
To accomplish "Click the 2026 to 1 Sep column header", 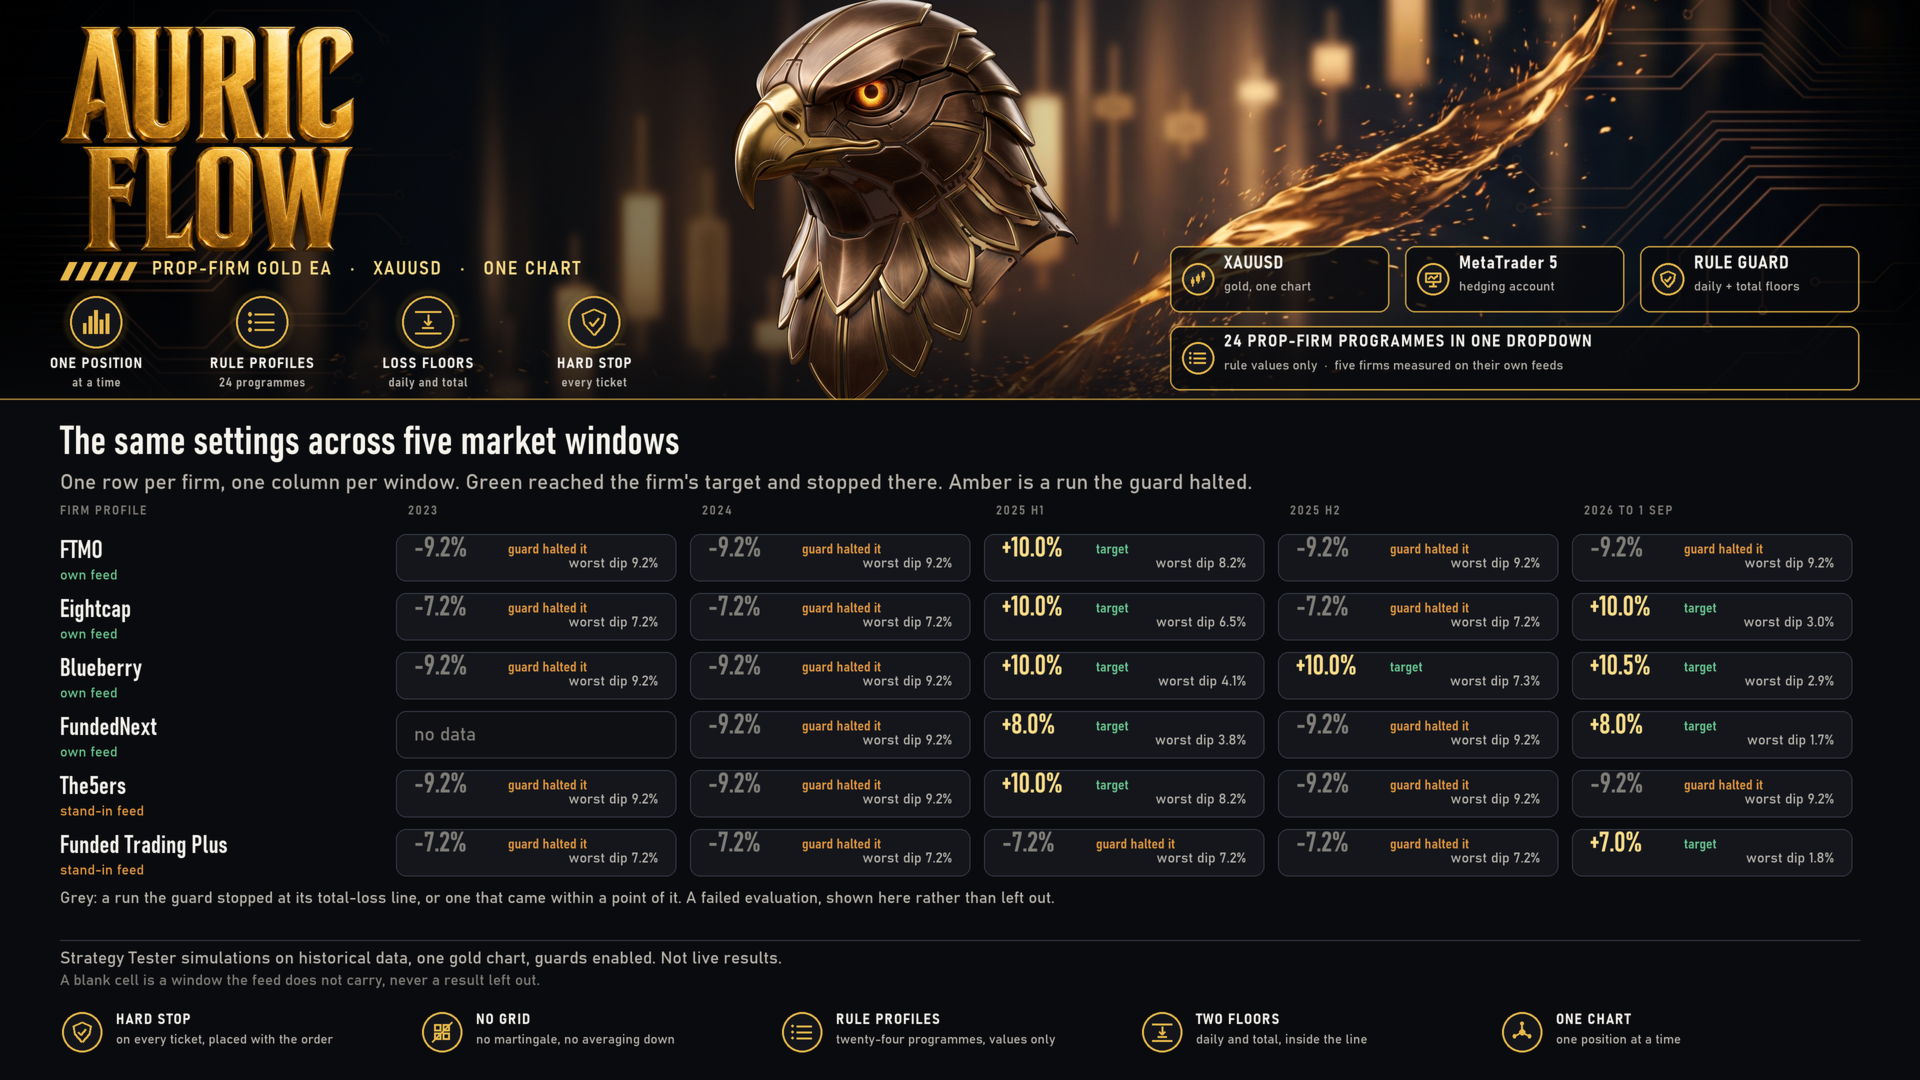I will pos(1628,510).
